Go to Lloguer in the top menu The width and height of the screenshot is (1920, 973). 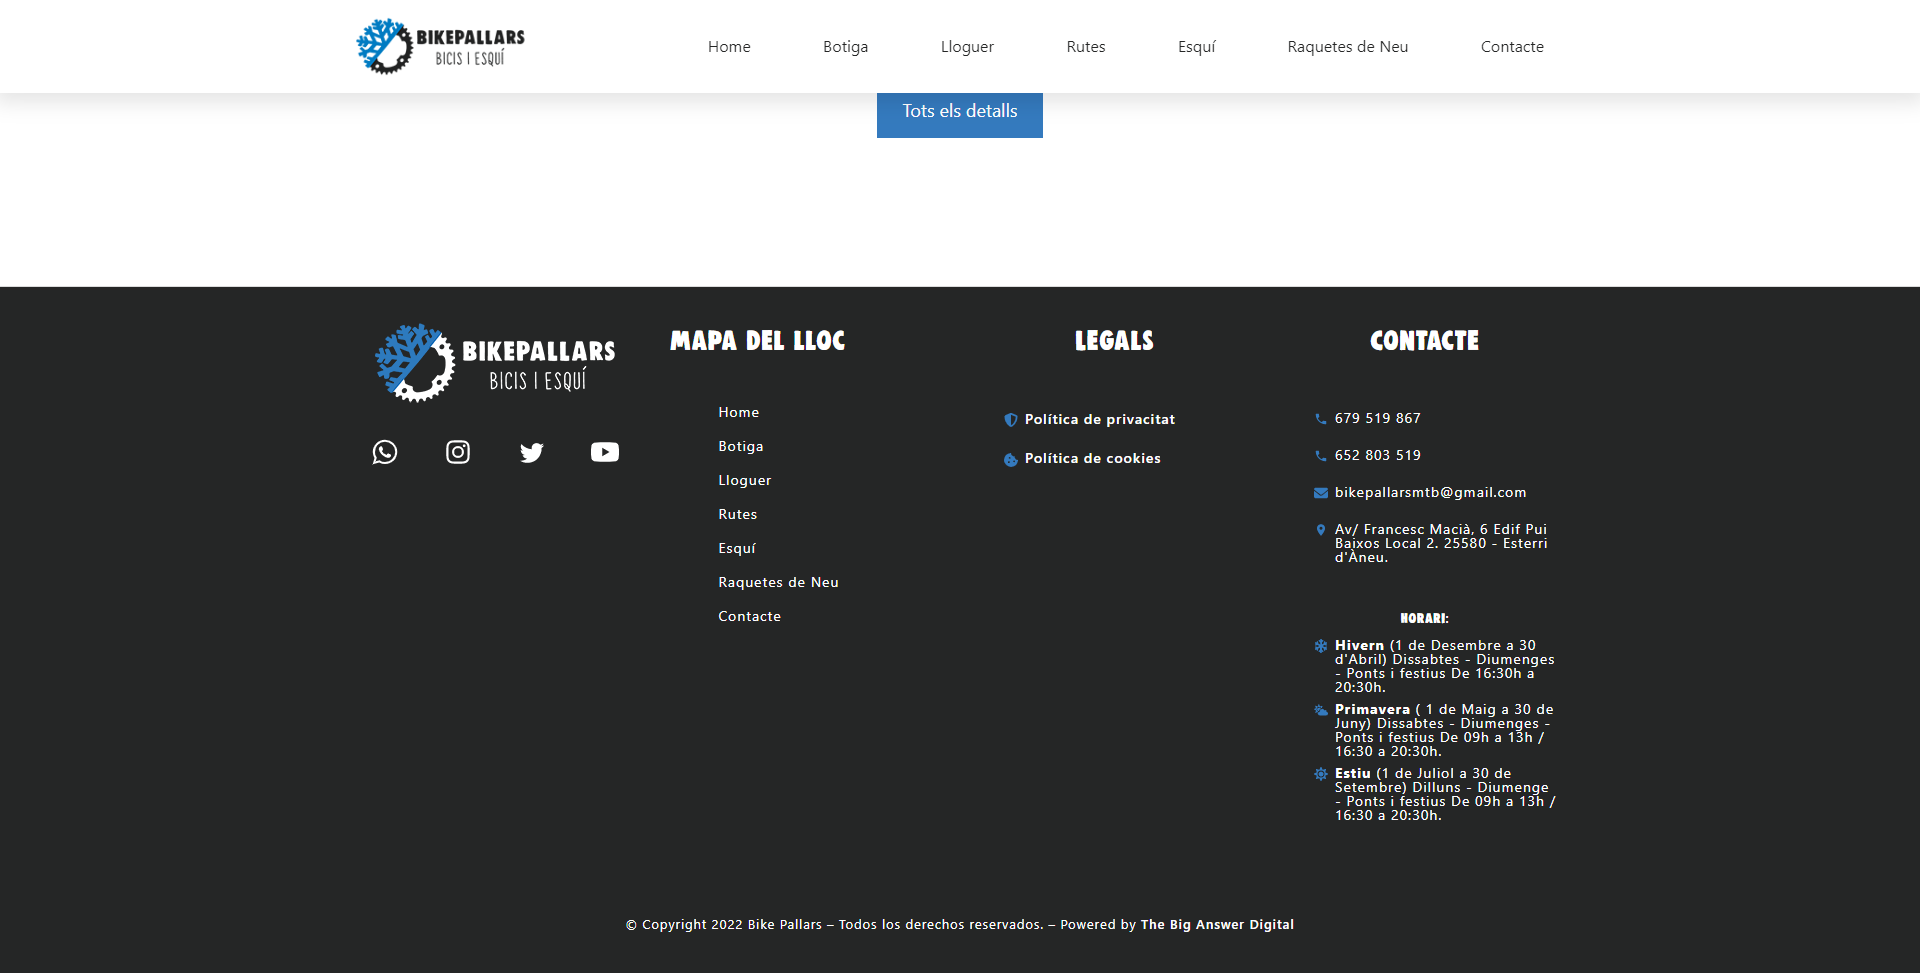tap(967, 47)
